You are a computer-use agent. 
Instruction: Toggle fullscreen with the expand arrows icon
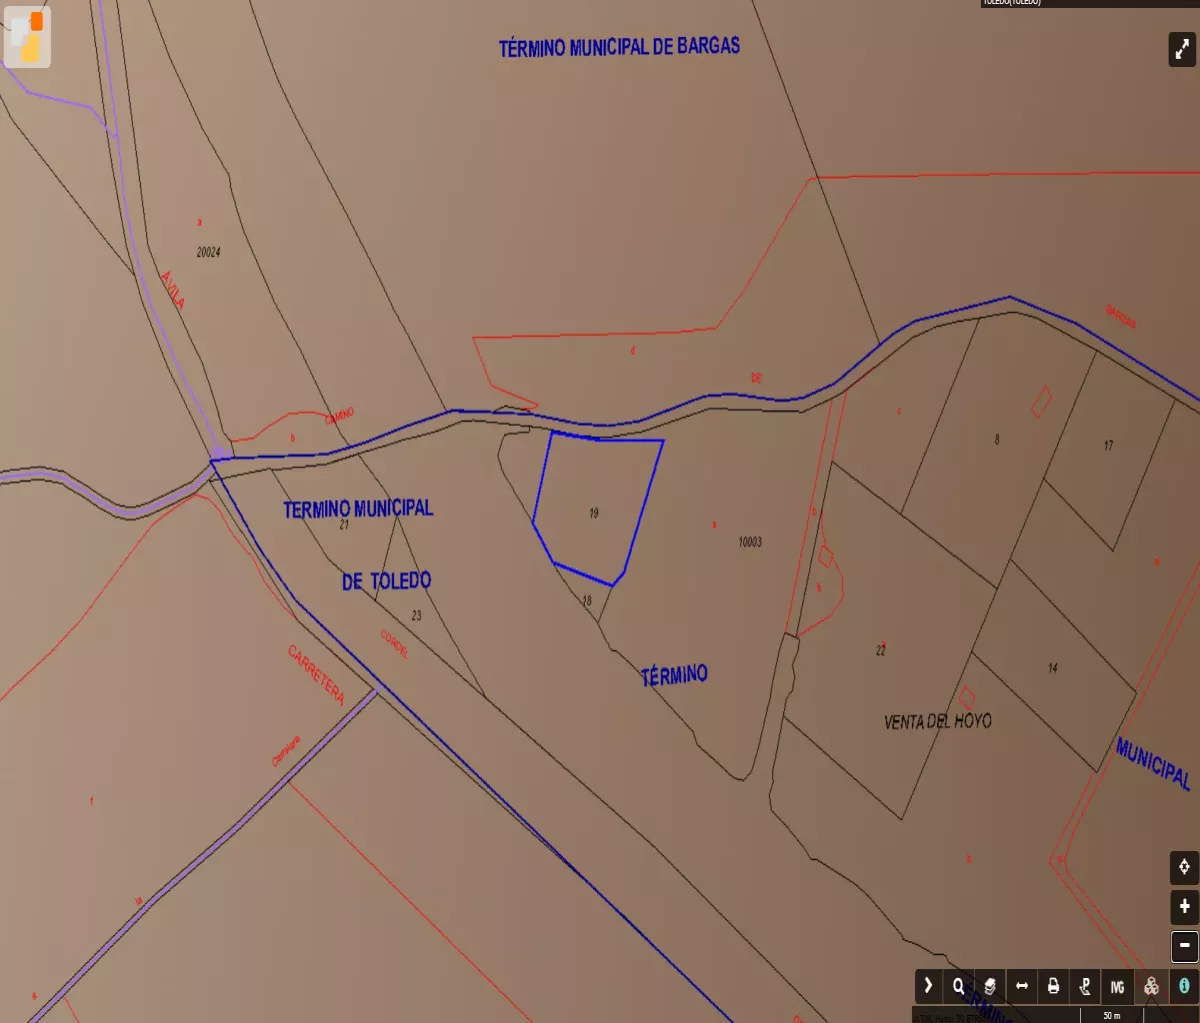pos(1182,49)
